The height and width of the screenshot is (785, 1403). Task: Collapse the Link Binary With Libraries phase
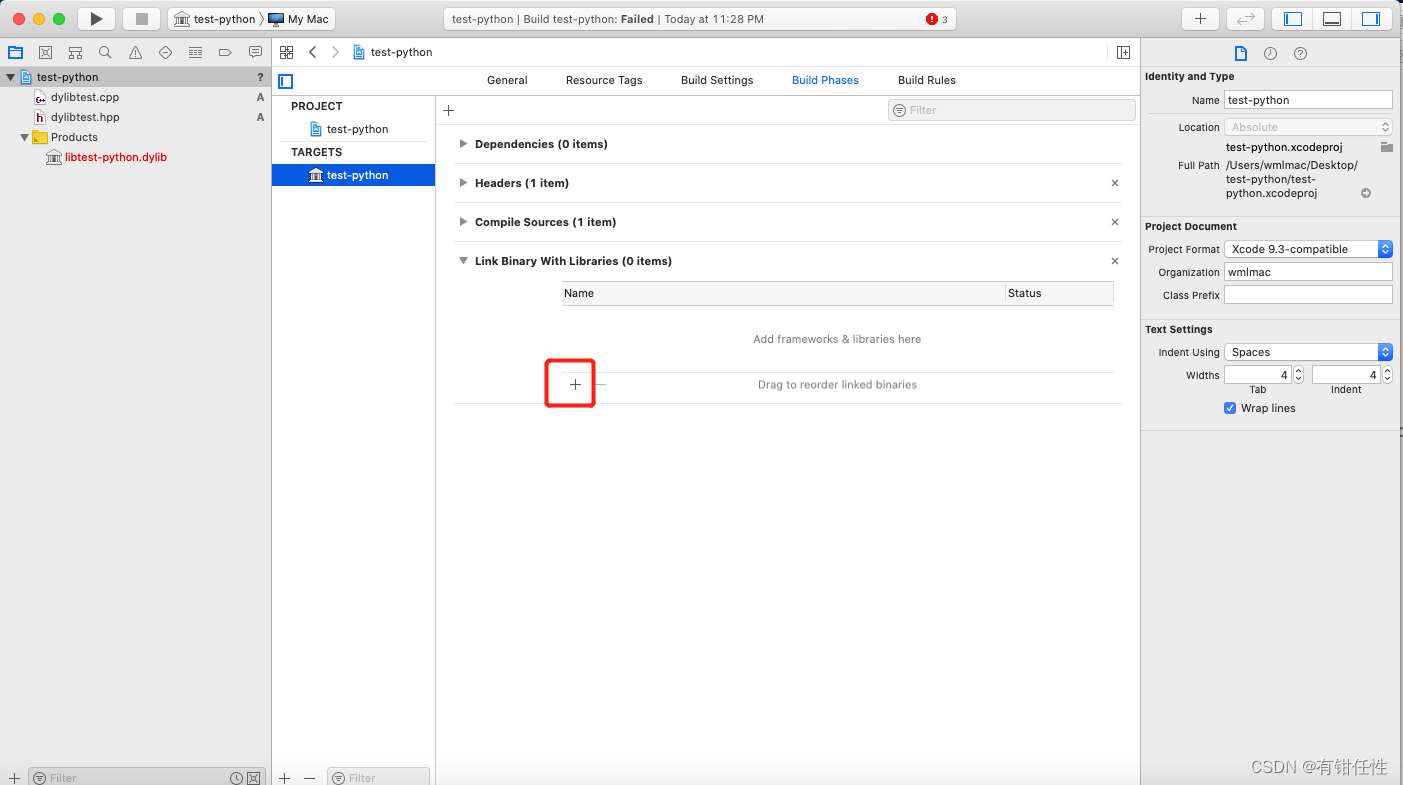click(x=463, y=261)
